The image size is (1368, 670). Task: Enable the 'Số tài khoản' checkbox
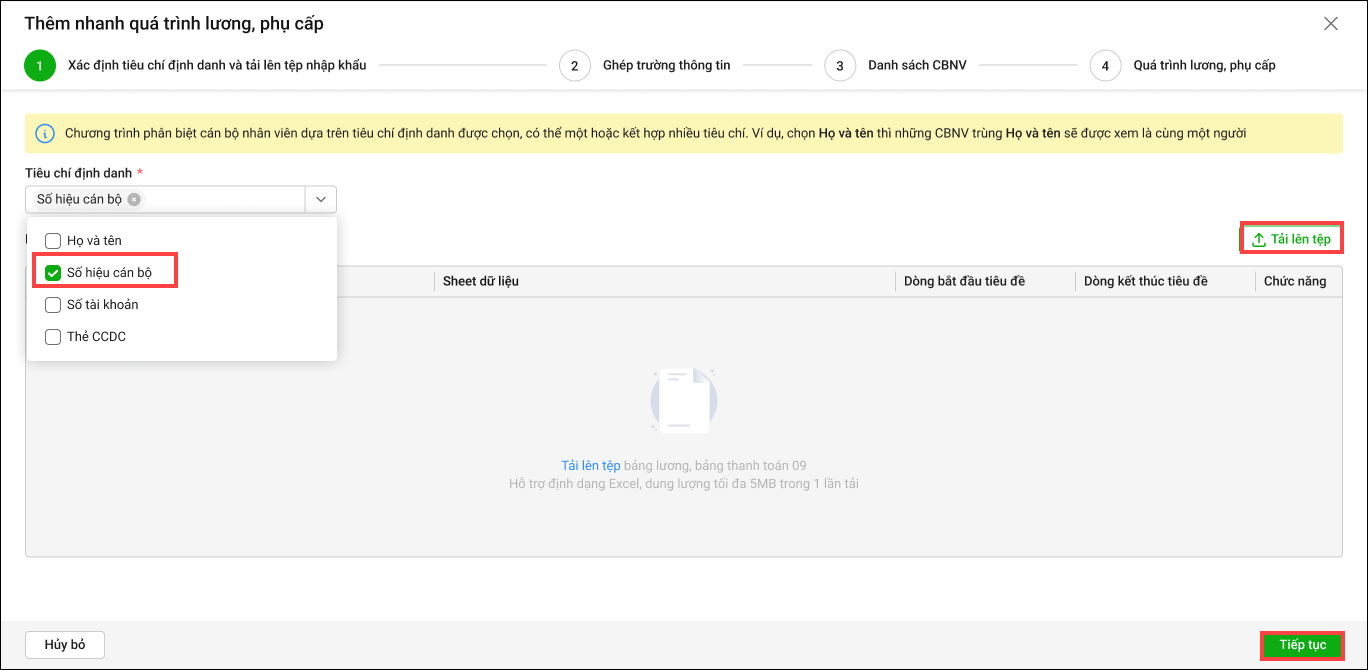click(x=54, y=305)
